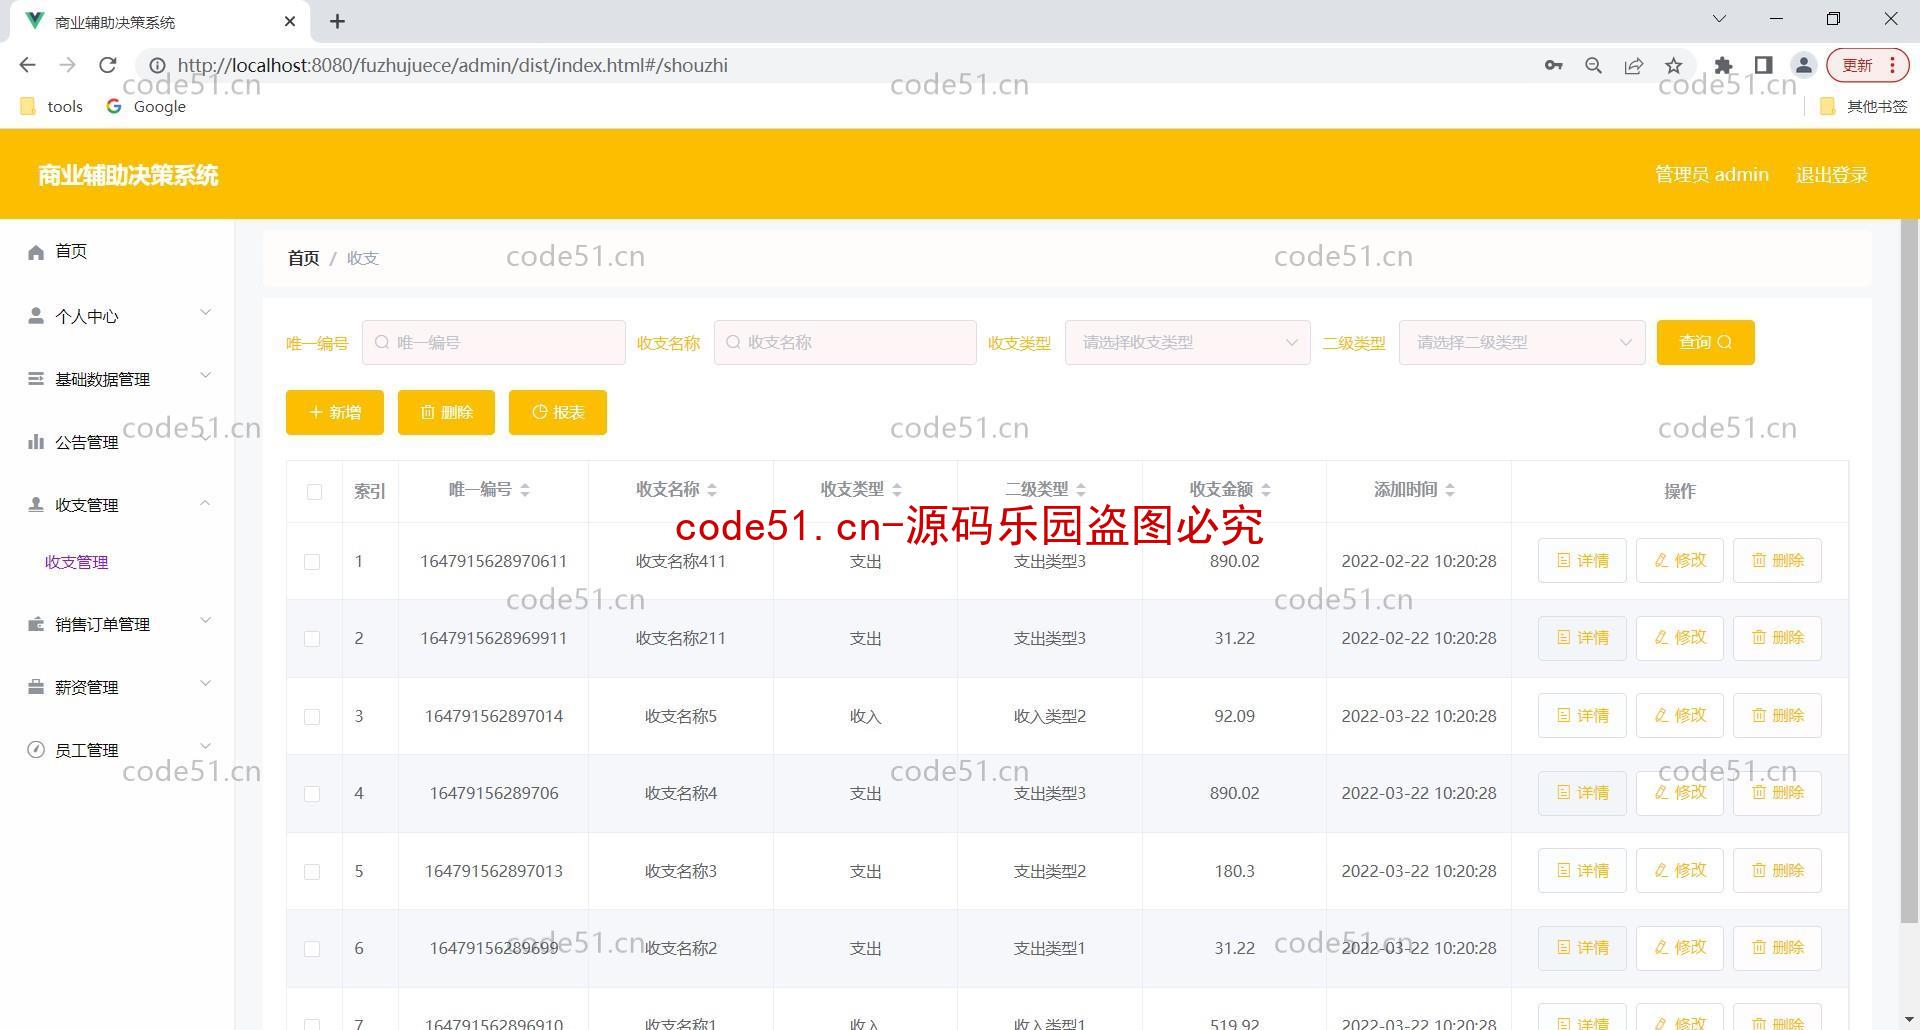The height and width of the screenshot is (1030, 1920).
Task: Open the browser profile avatar icon
Action: (1804, 65)
